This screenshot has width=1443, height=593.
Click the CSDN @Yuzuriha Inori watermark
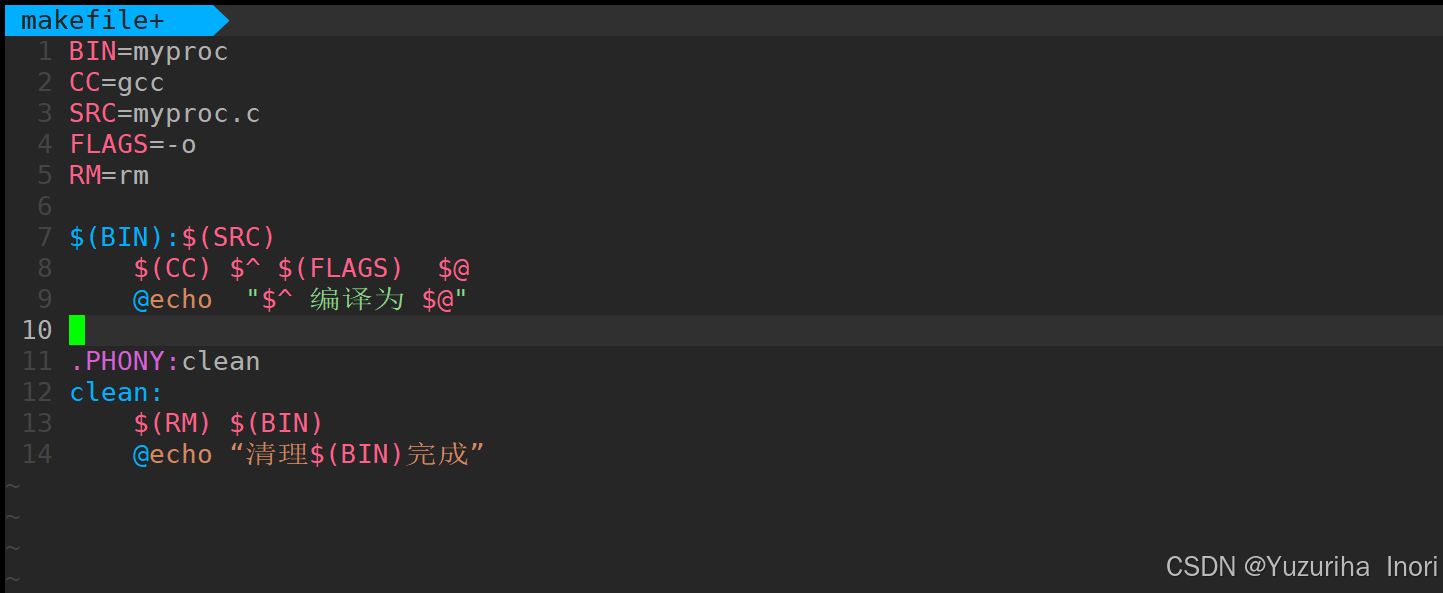[1302, 566]
